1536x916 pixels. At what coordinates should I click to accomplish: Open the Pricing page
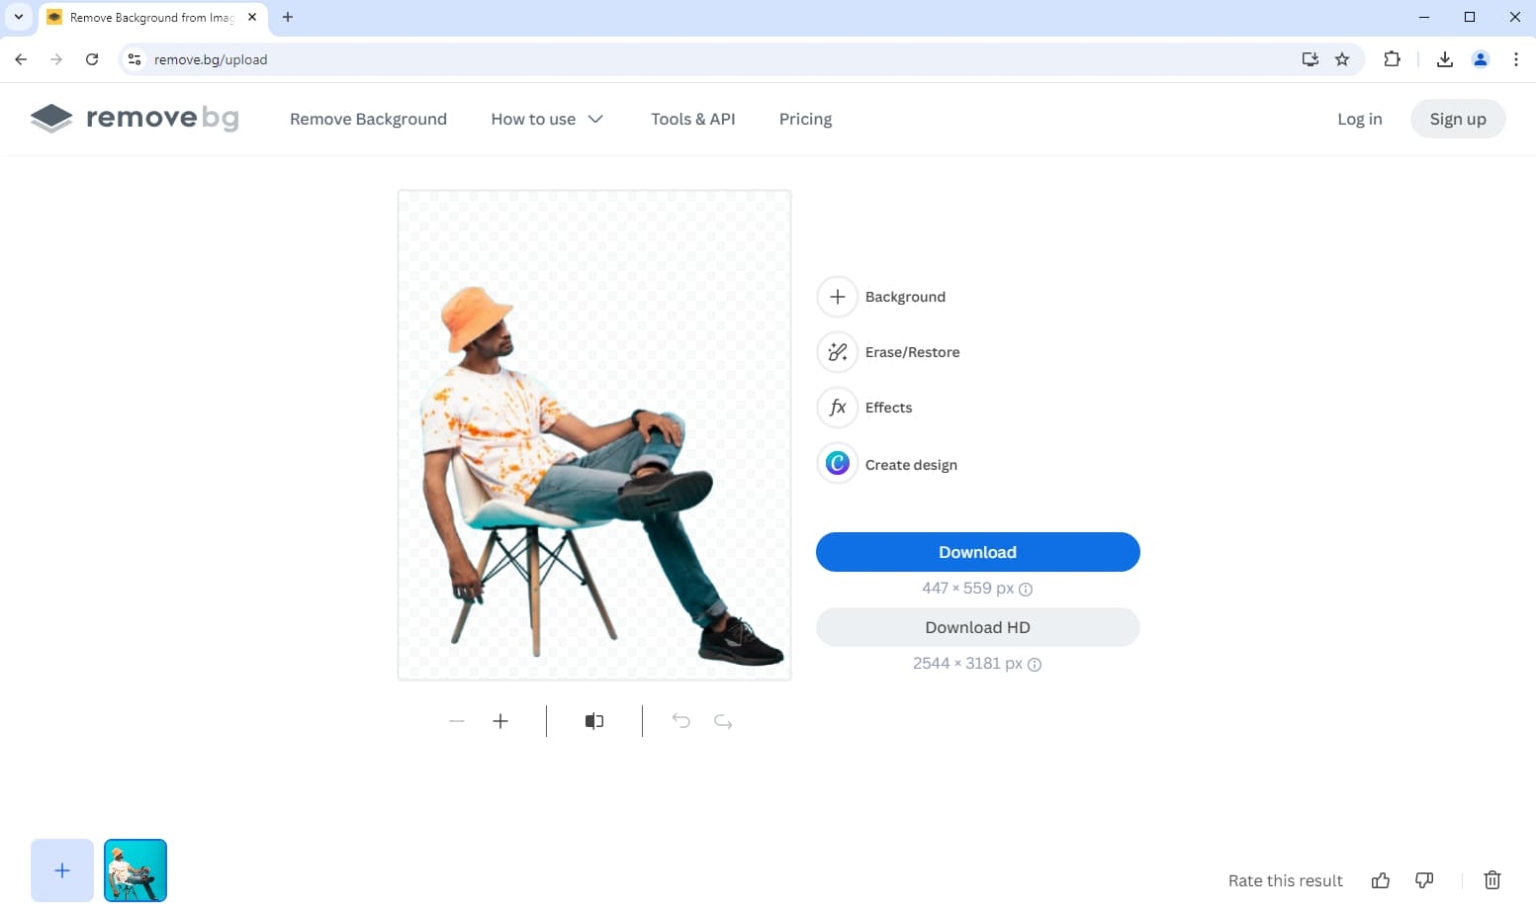(x=805, y=119)
